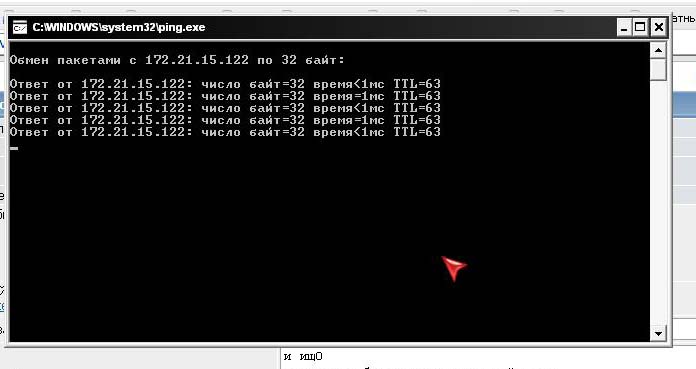Click the second reply line with время=1мс
The height and width of the screenshot is (369, 696).
point(225,96)
